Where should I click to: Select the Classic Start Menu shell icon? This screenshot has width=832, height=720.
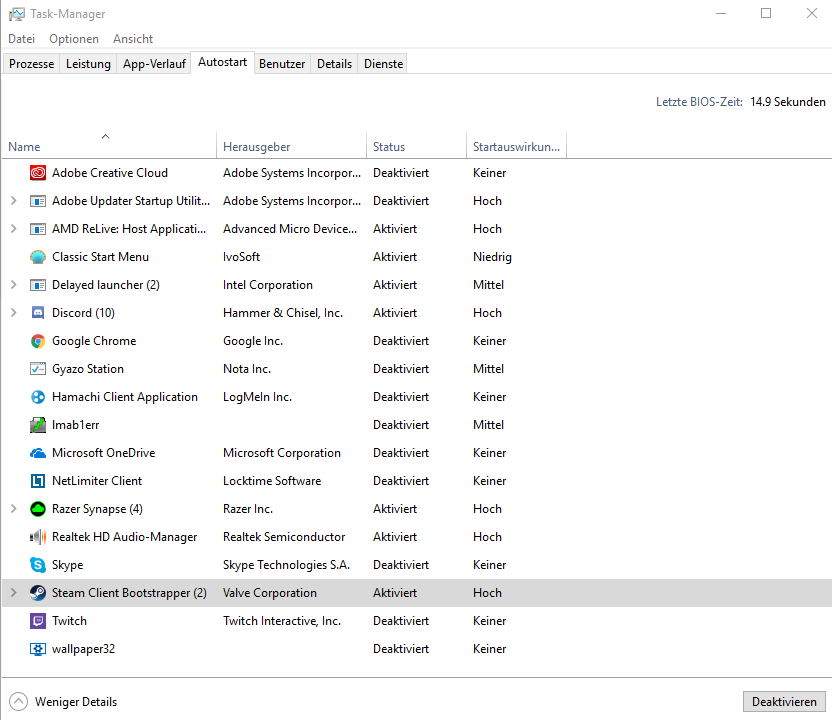[x=38, y=257]
